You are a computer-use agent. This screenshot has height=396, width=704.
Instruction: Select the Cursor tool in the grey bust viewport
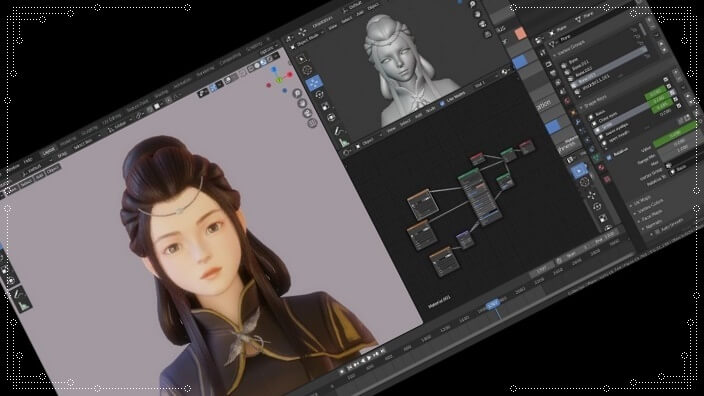tap(307, 70)
